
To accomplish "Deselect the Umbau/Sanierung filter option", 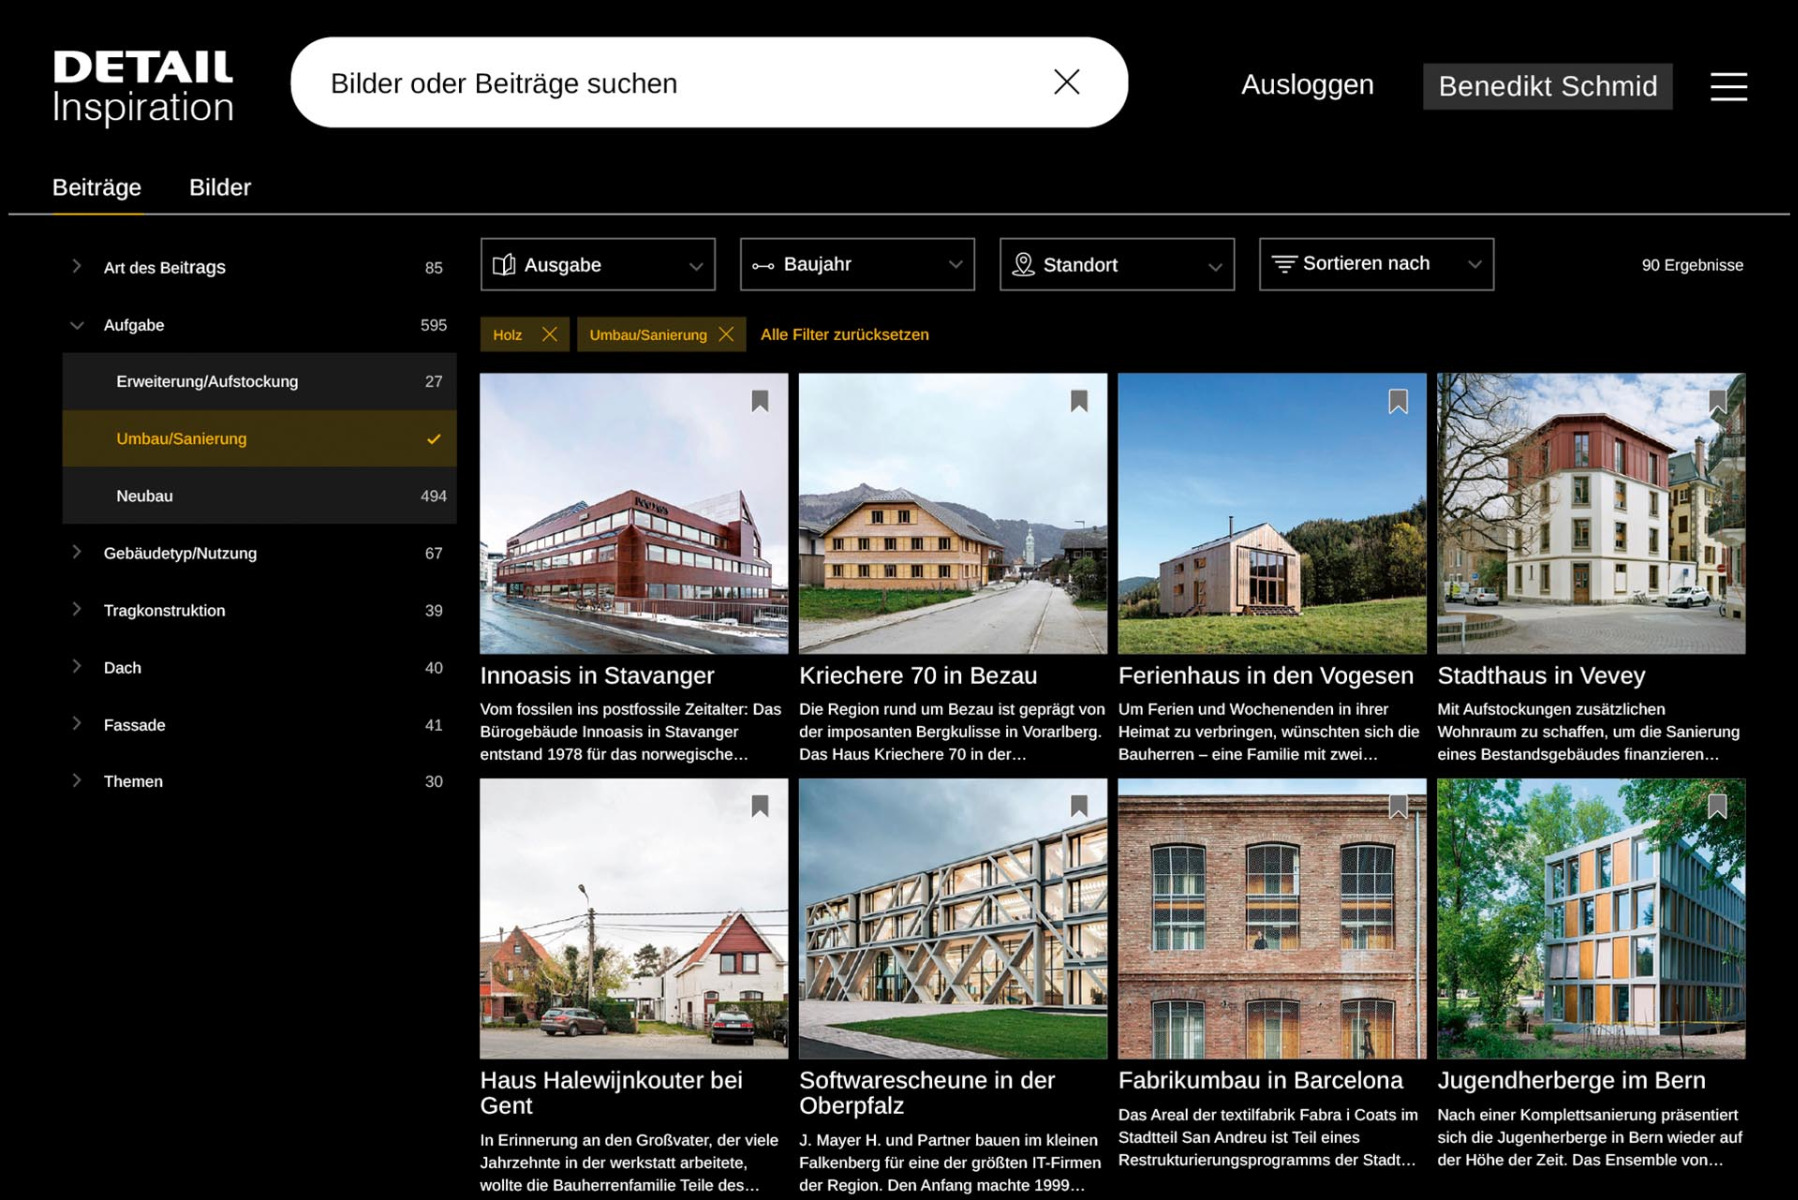I will pos(259,438).
